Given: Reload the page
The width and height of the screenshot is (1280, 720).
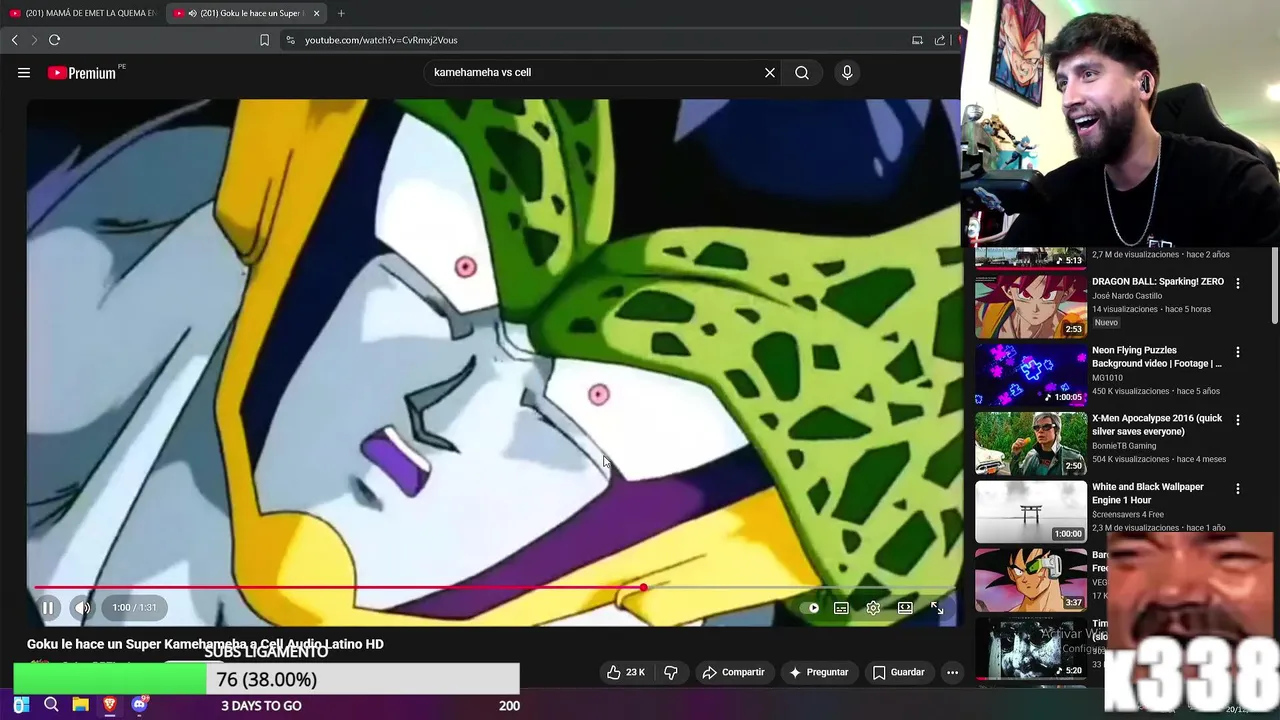Looking at the screenshot, I should [55, 40].
